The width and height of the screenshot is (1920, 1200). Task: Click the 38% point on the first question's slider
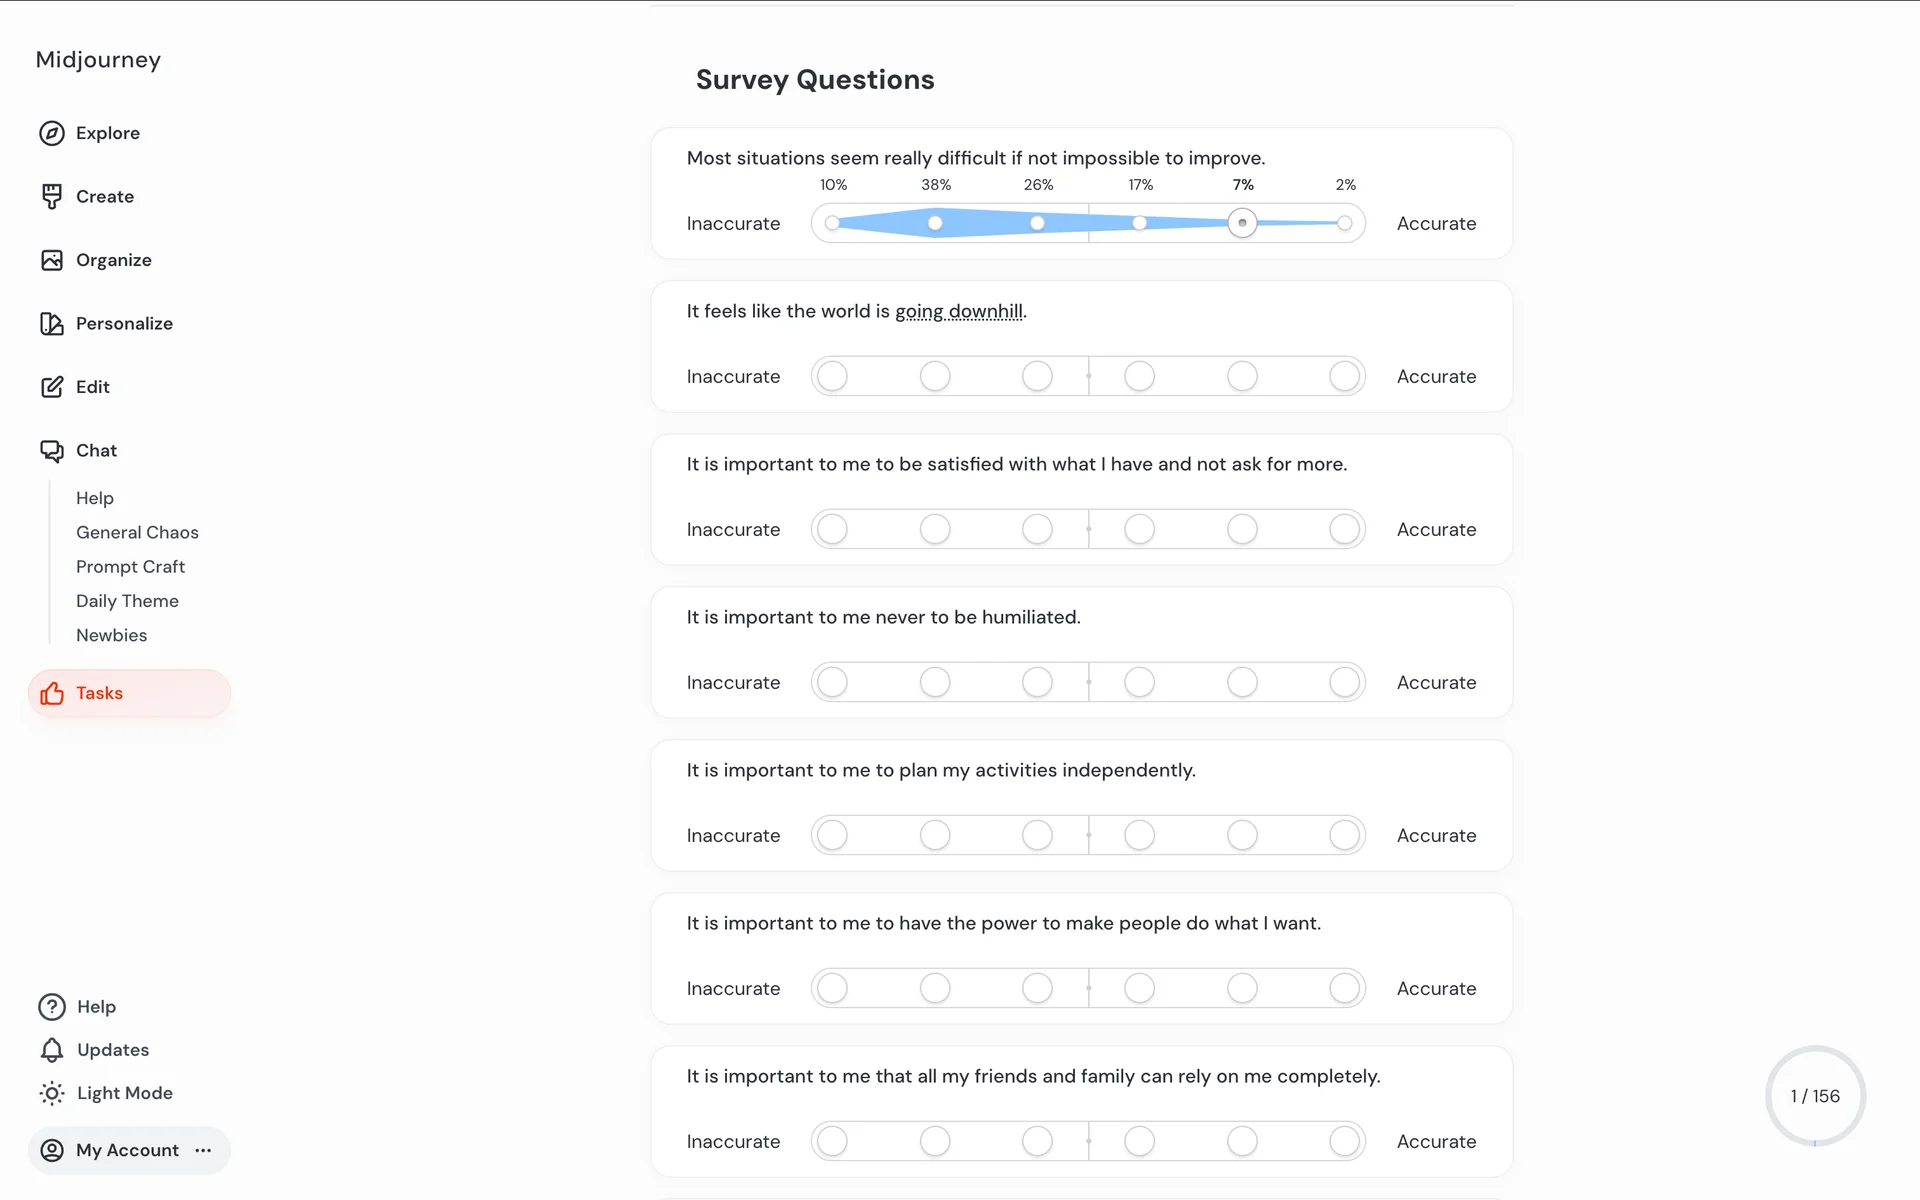[x=935, y=223]
